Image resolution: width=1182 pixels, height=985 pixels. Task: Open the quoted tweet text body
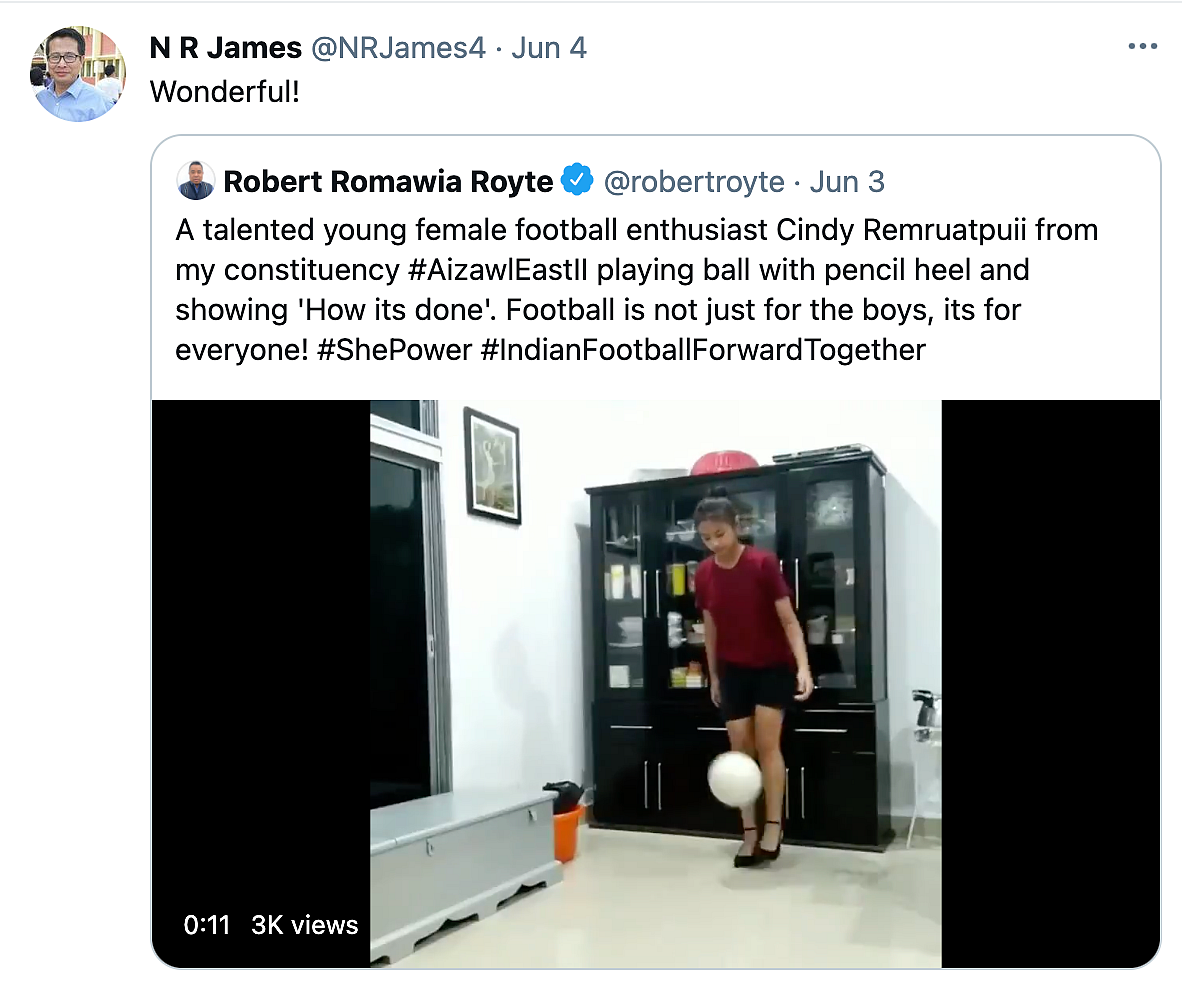[x=636, y=289]
